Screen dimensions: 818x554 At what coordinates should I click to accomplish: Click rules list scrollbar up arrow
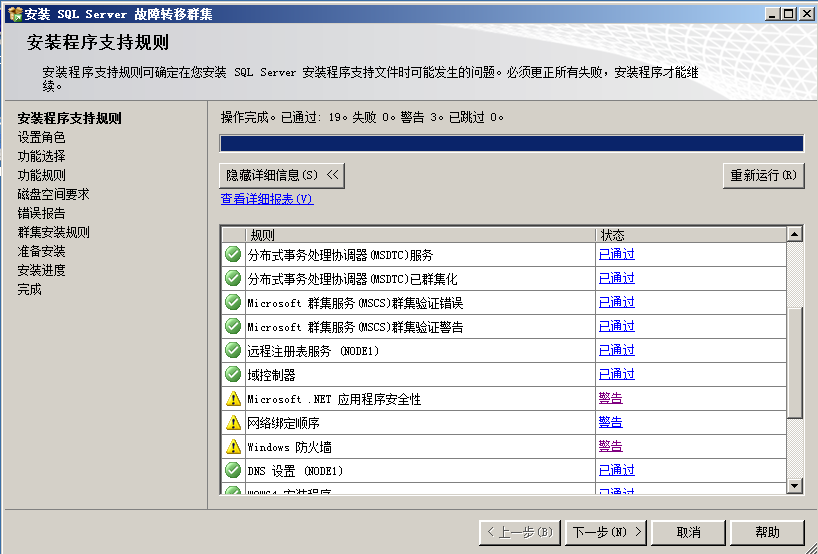tap(795, 234)
